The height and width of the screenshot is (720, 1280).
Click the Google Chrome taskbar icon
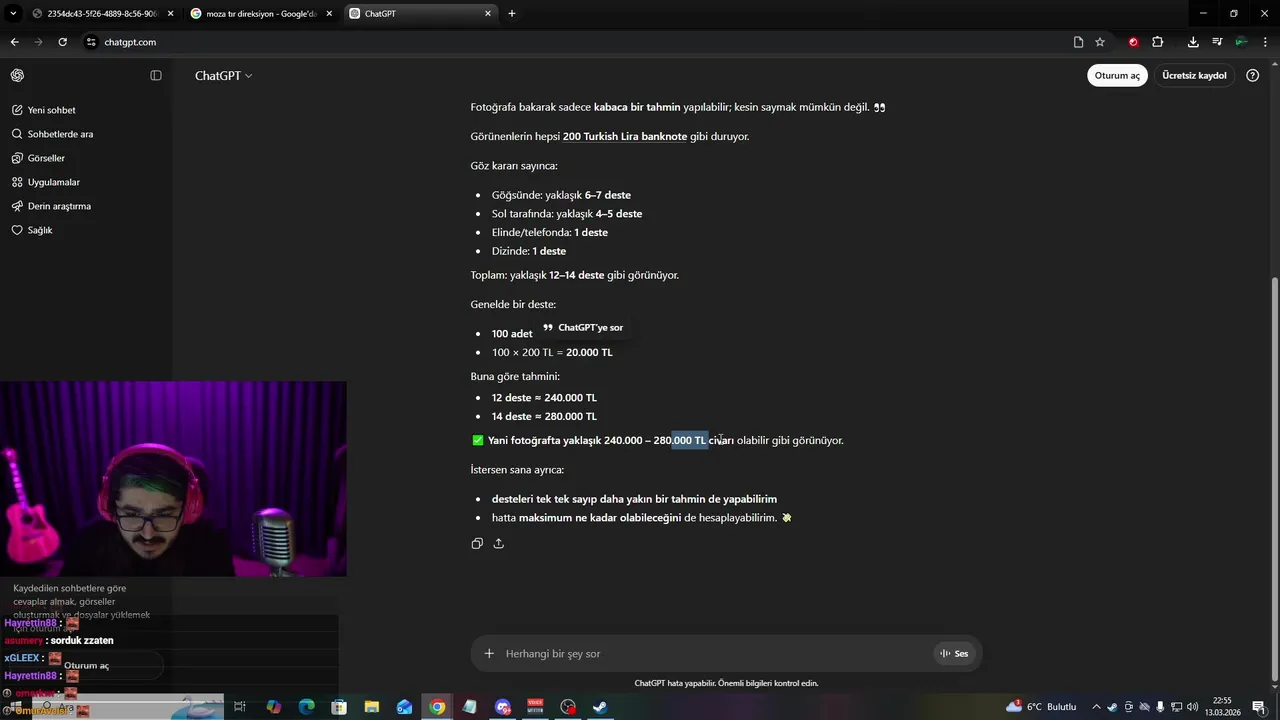click(x=437, y=707)
